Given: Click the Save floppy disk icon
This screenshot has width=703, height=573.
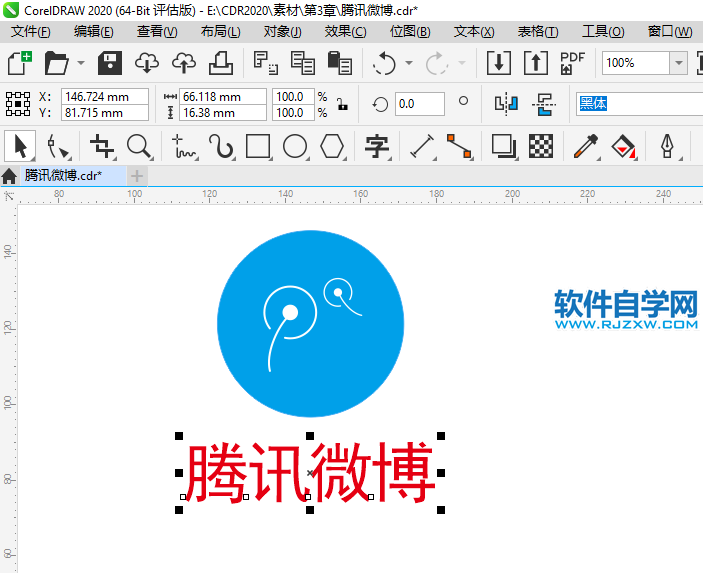Looking at the screenshot, I should point(110,63).
